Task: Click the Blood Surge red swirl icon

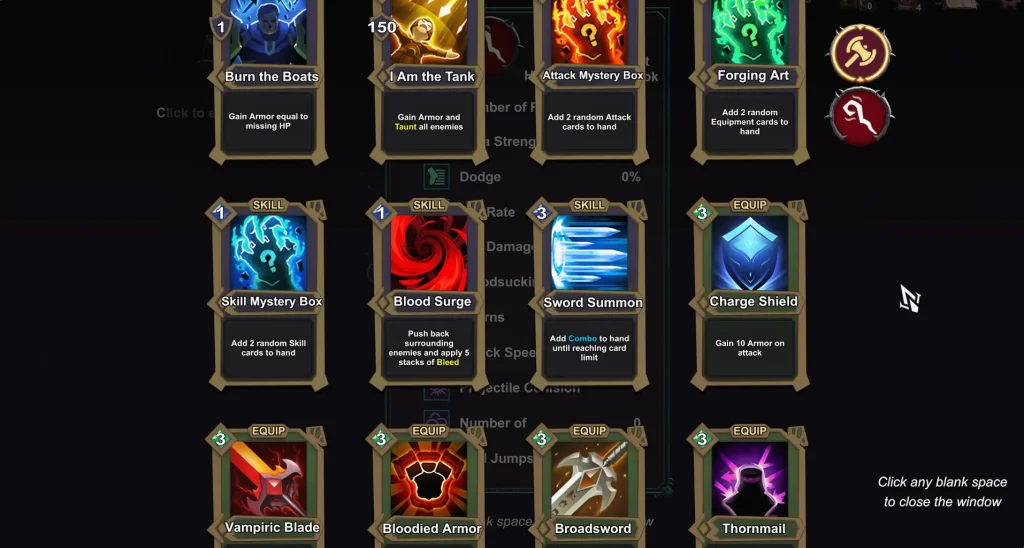Action: [429, 253]
